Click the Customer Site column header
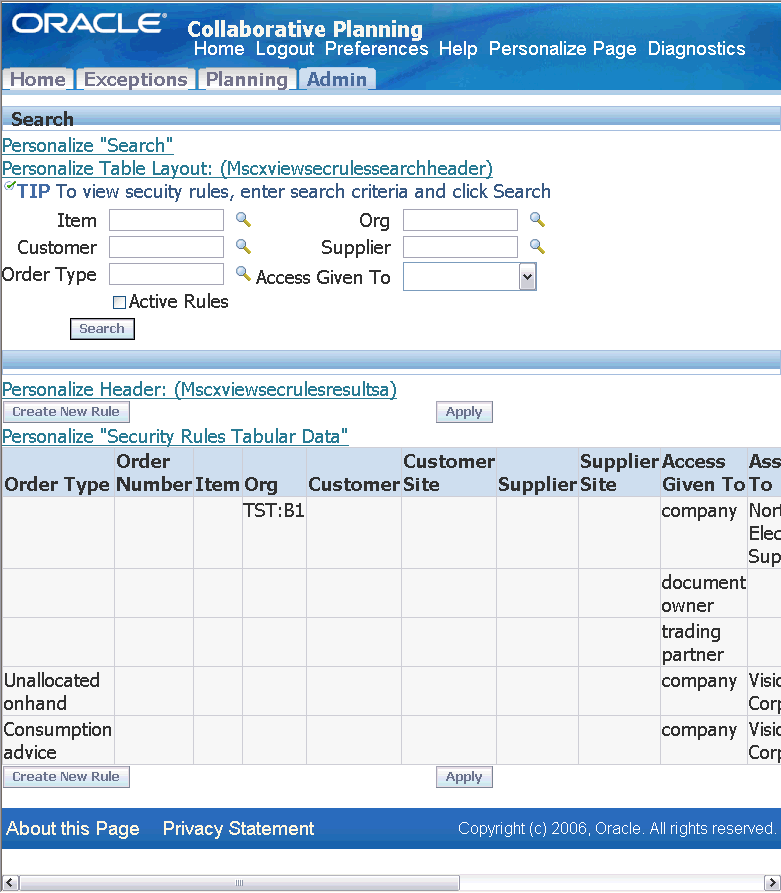Viewport: 781px width, 893px height. click(449, 473)
